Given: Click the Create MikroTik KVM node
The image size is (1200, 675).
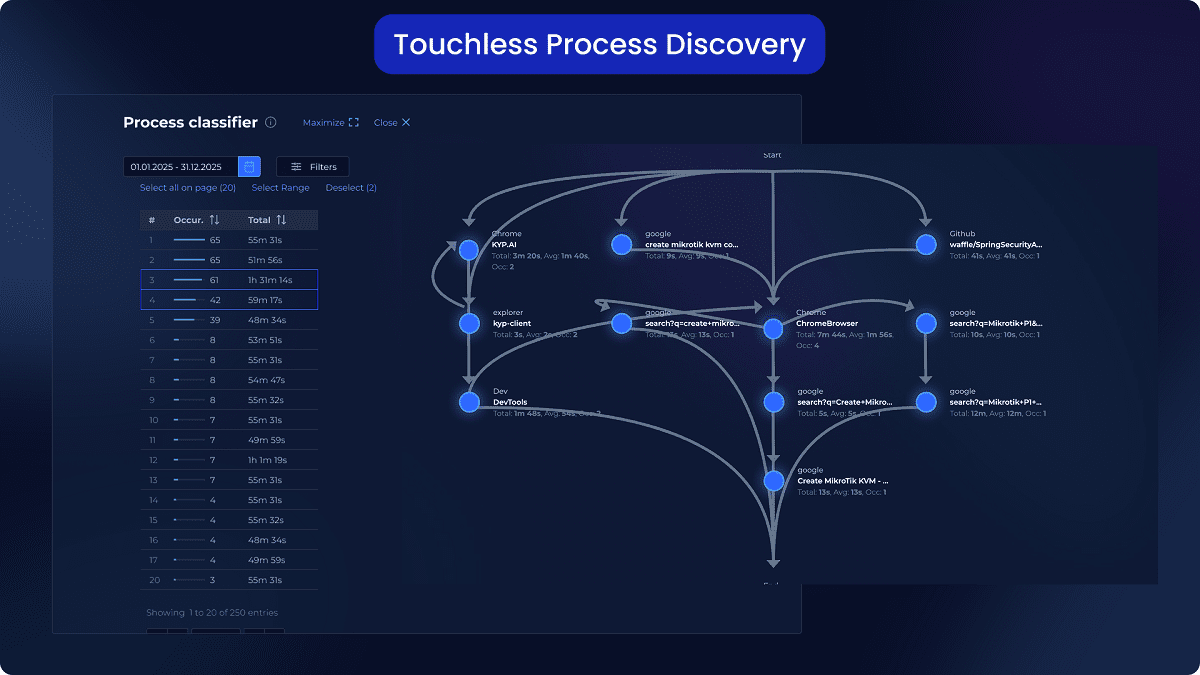Looking at the screenshot, I should pyautogui.click(x=773, y=480).
